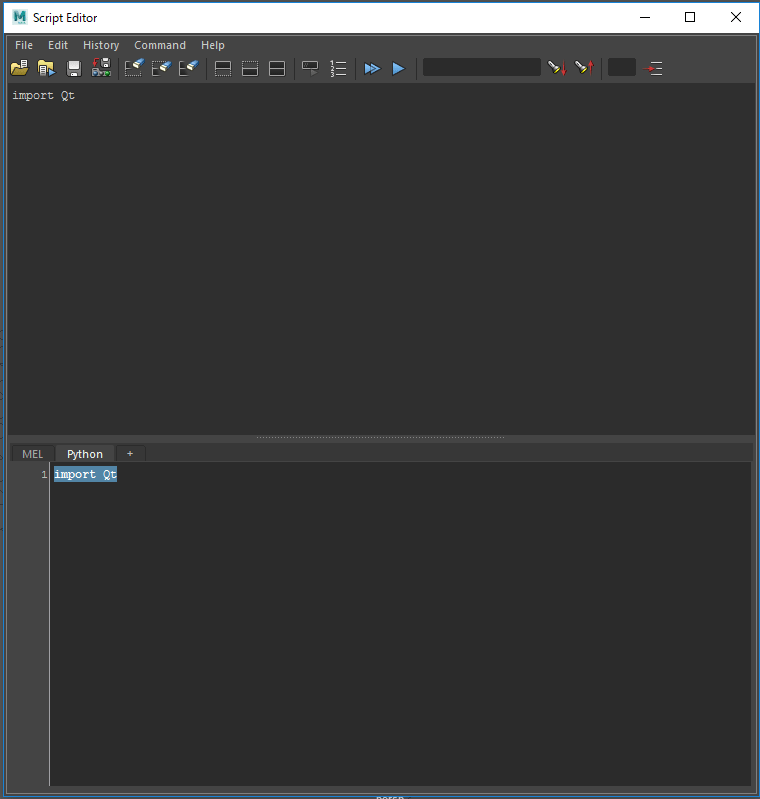Run the script with Execute play icon
The height and width of the screenshot is (799, 760).
399,68
